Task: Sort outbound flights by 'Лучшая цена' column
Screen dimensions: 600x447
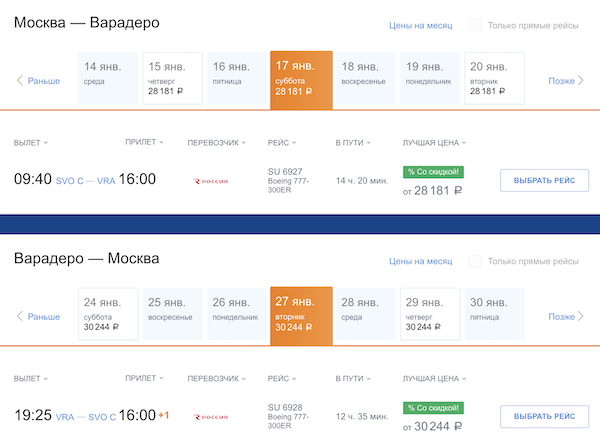Action: click(434, 143)
